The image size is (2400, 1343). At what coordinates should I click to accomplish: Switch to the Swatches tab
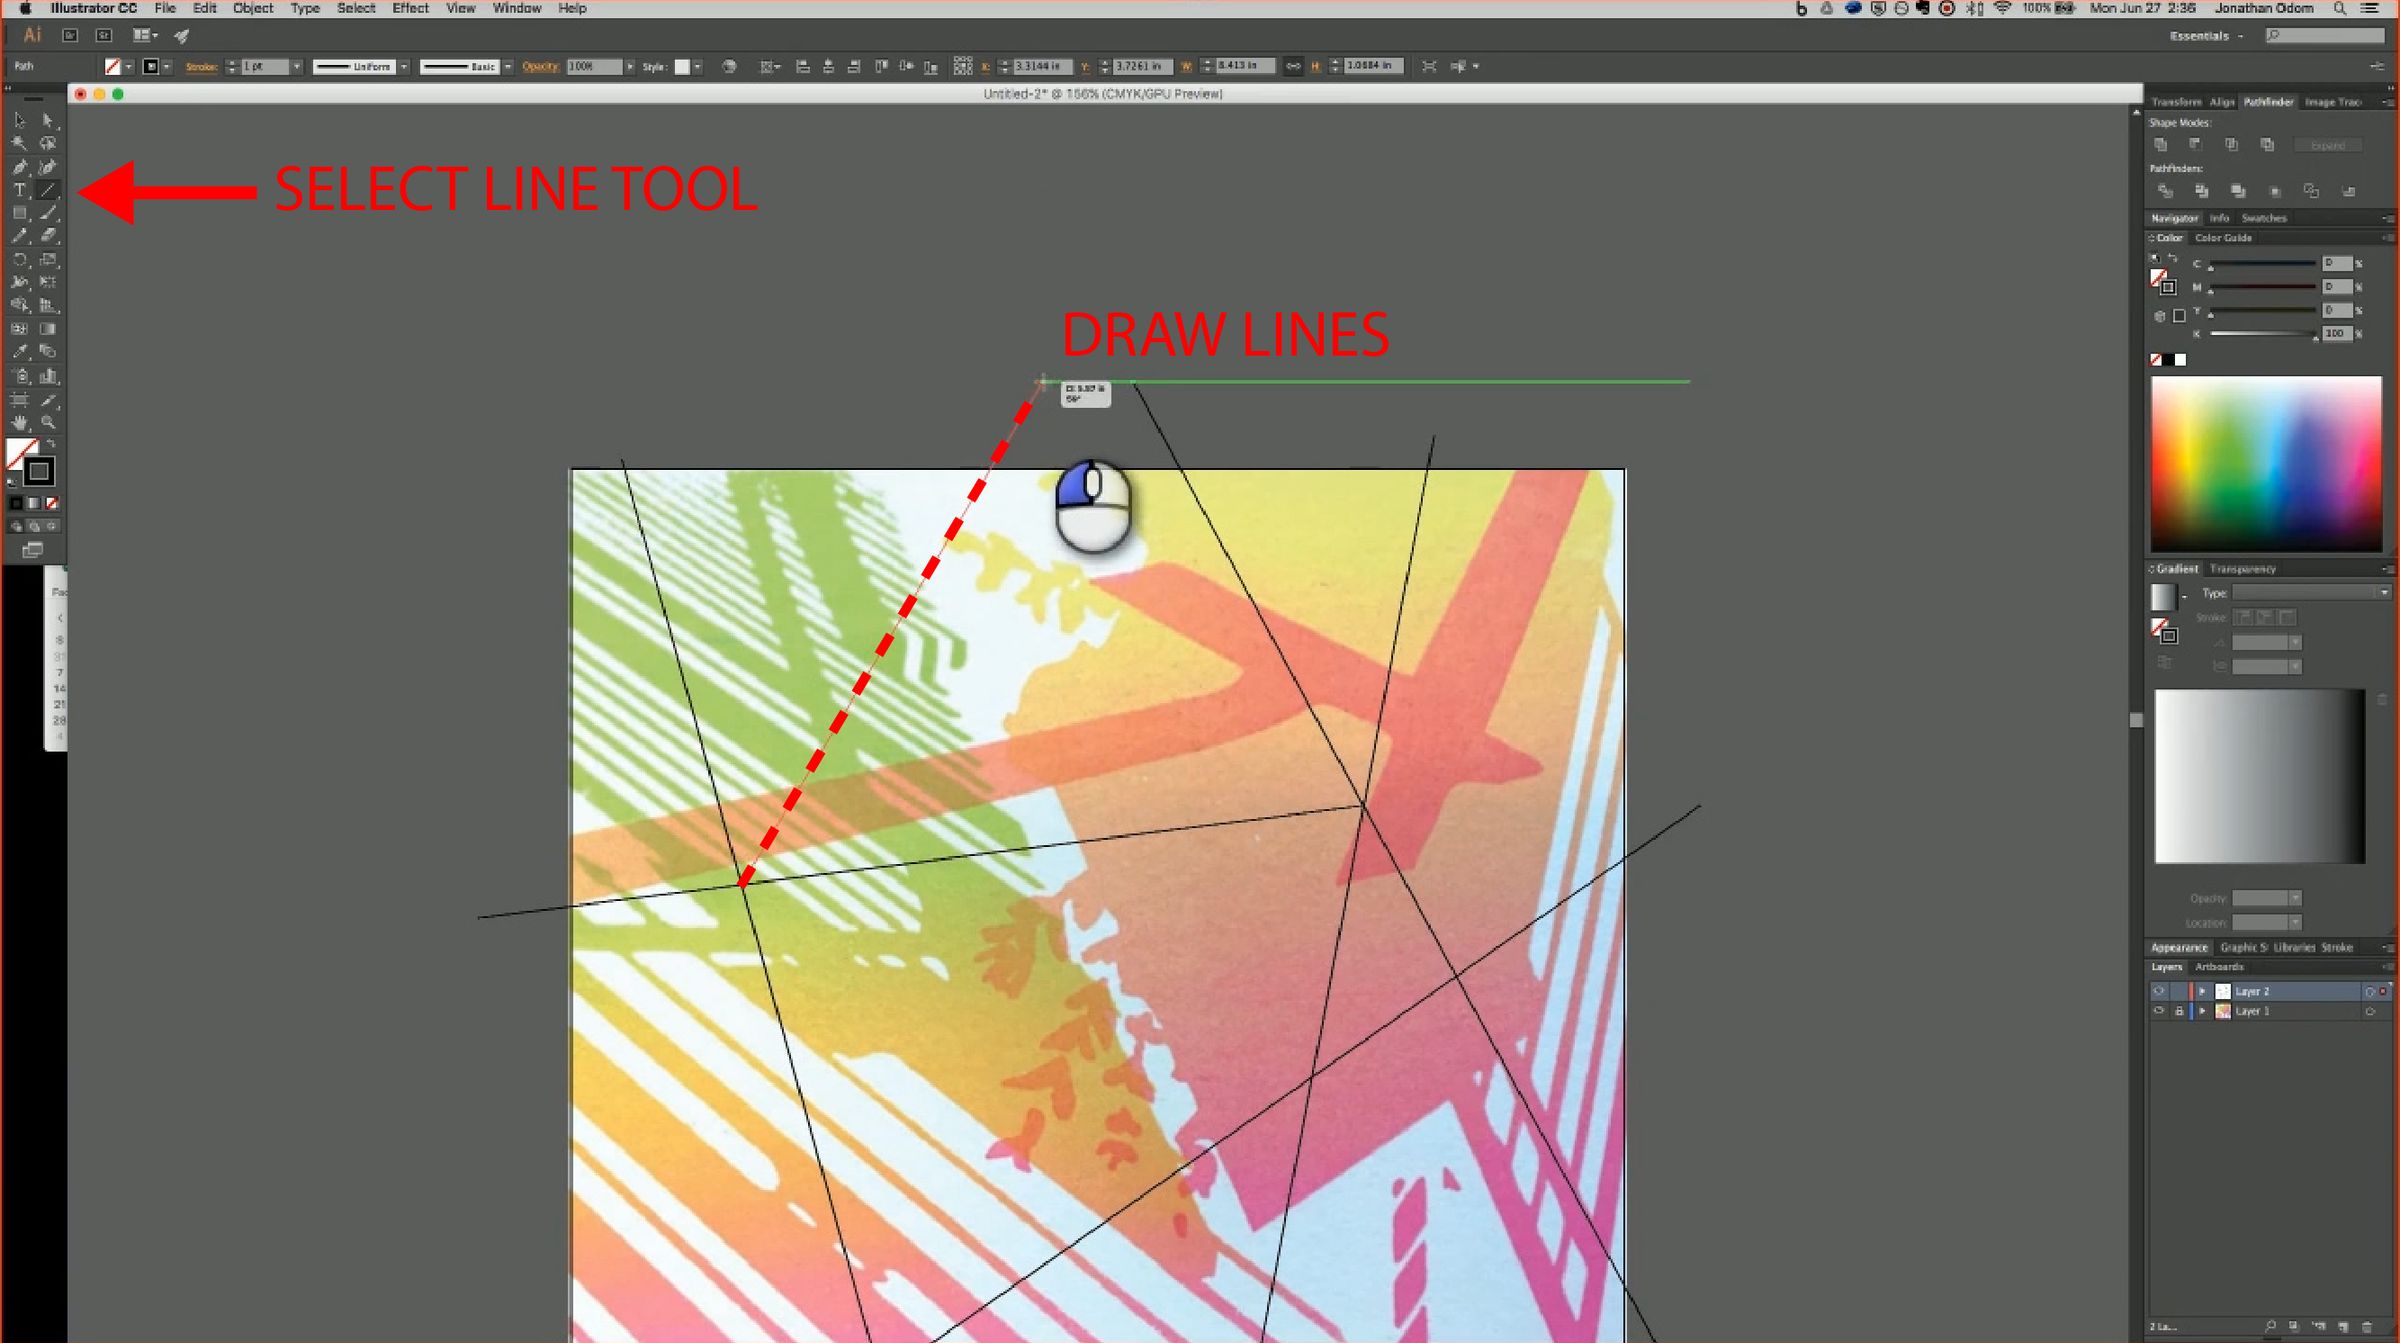[2264, 218]
